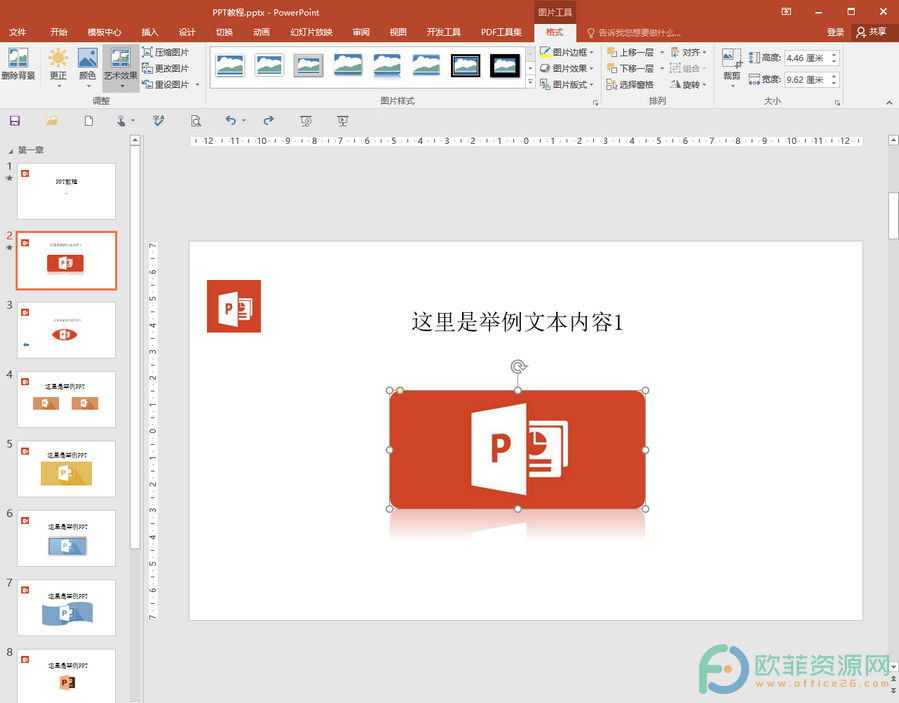Click the Open folder icon
899x703 pixels.
pos(52,120)
